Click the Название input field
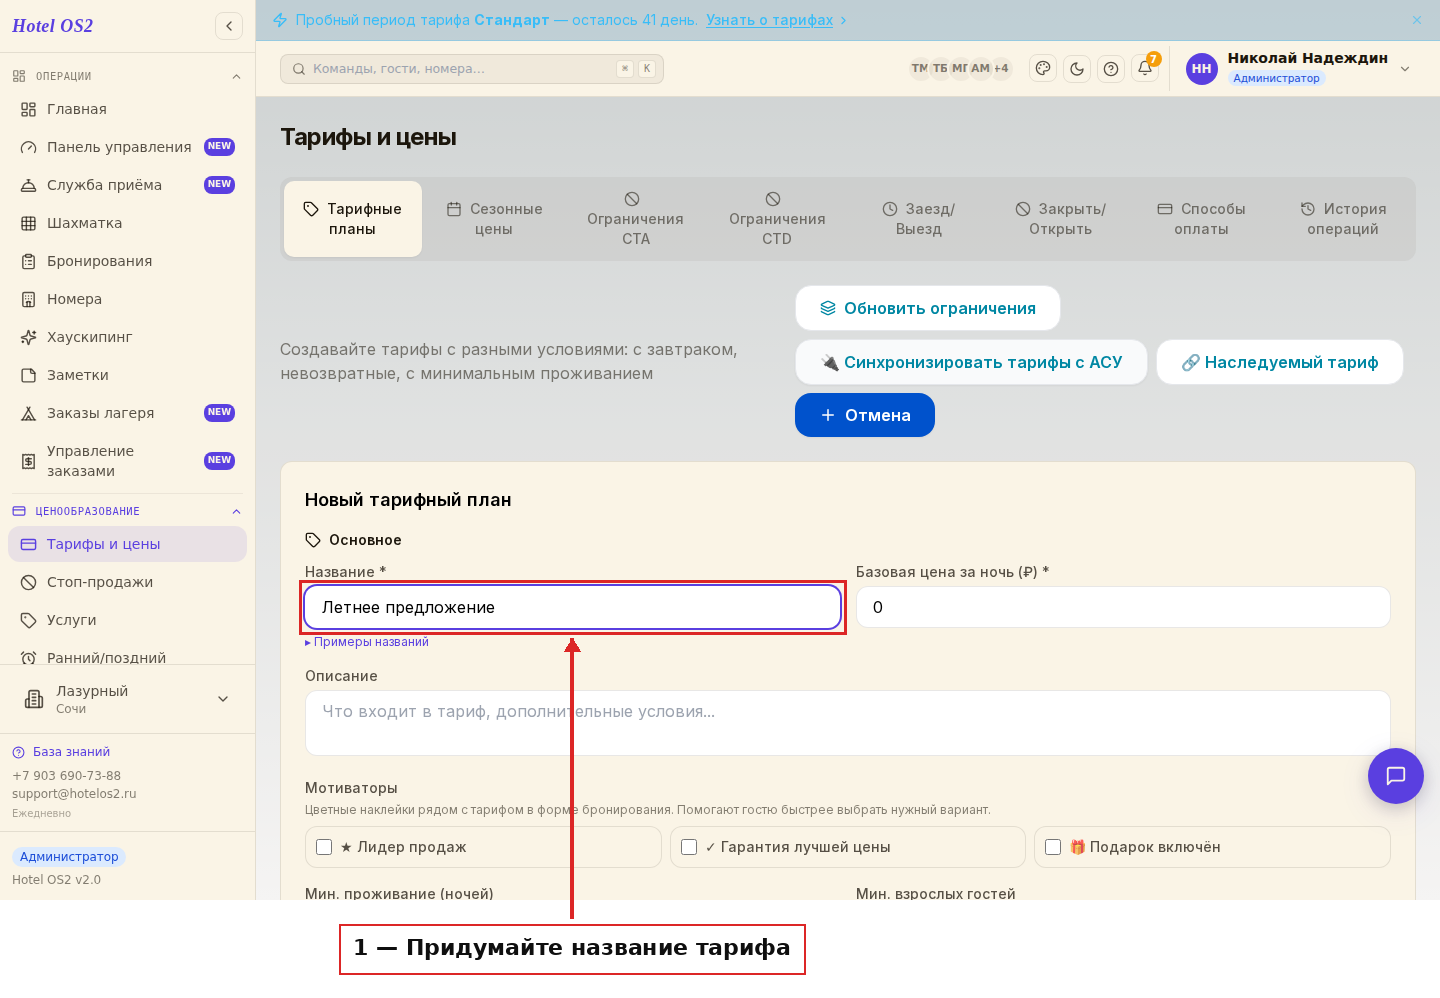This screenshot has height=998, width=1440. pos(573,607)
